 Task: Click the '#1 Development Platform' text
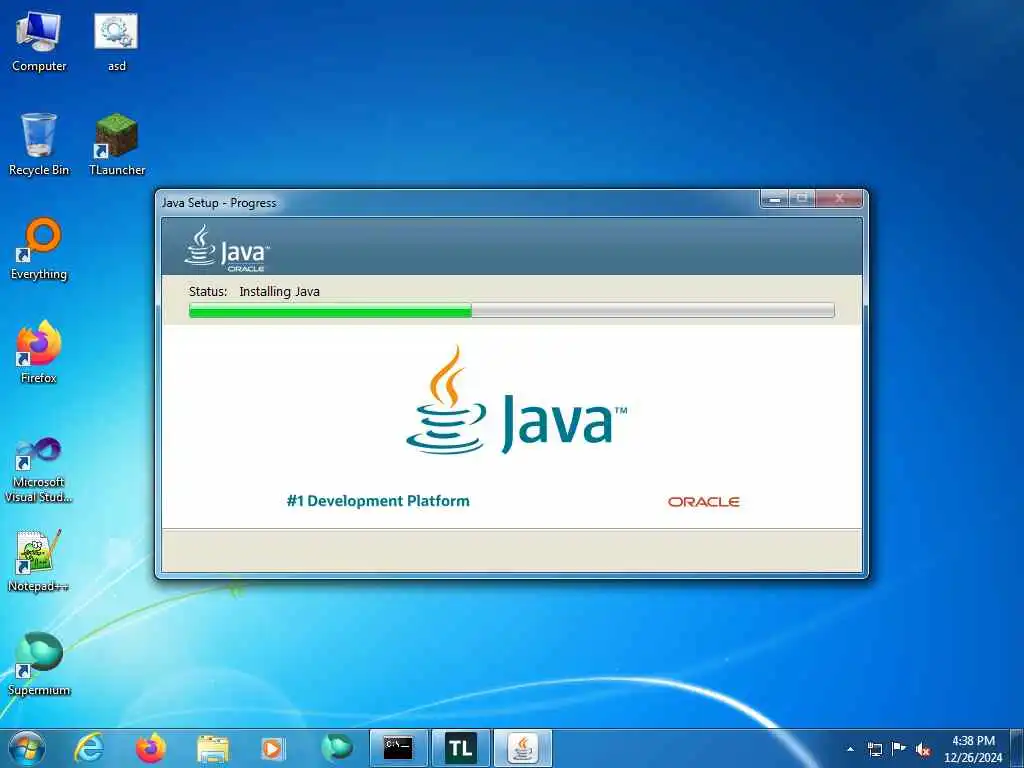[378, 501]
